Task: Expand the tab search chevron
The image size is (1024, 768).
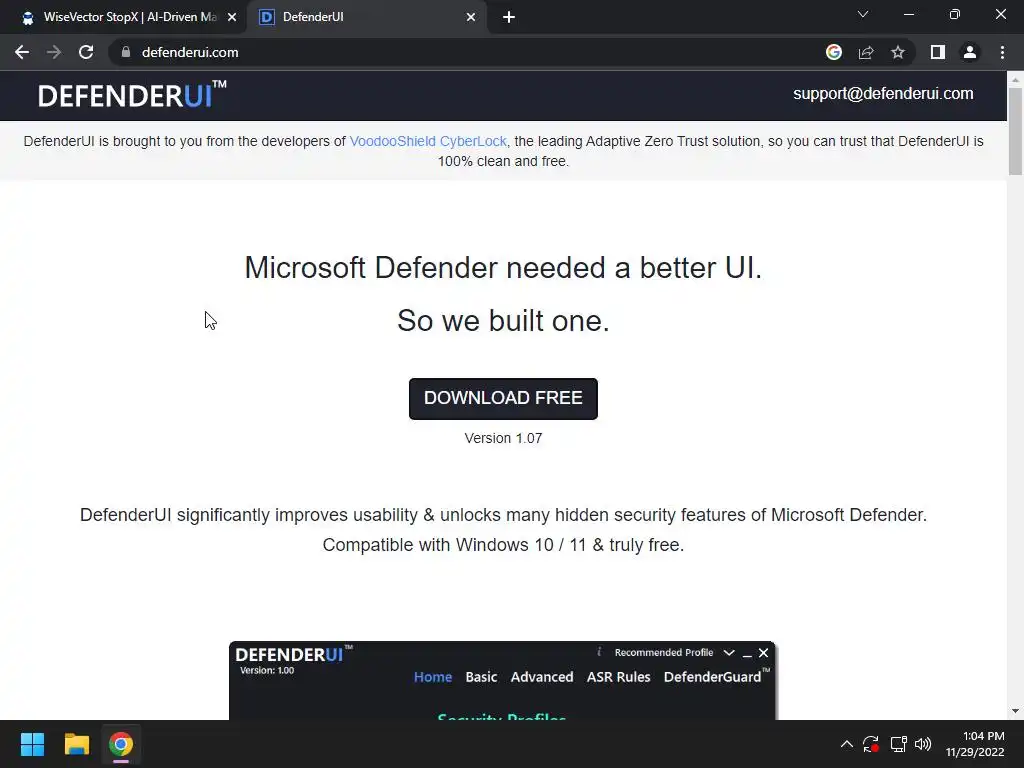Action: coord(863,14)
